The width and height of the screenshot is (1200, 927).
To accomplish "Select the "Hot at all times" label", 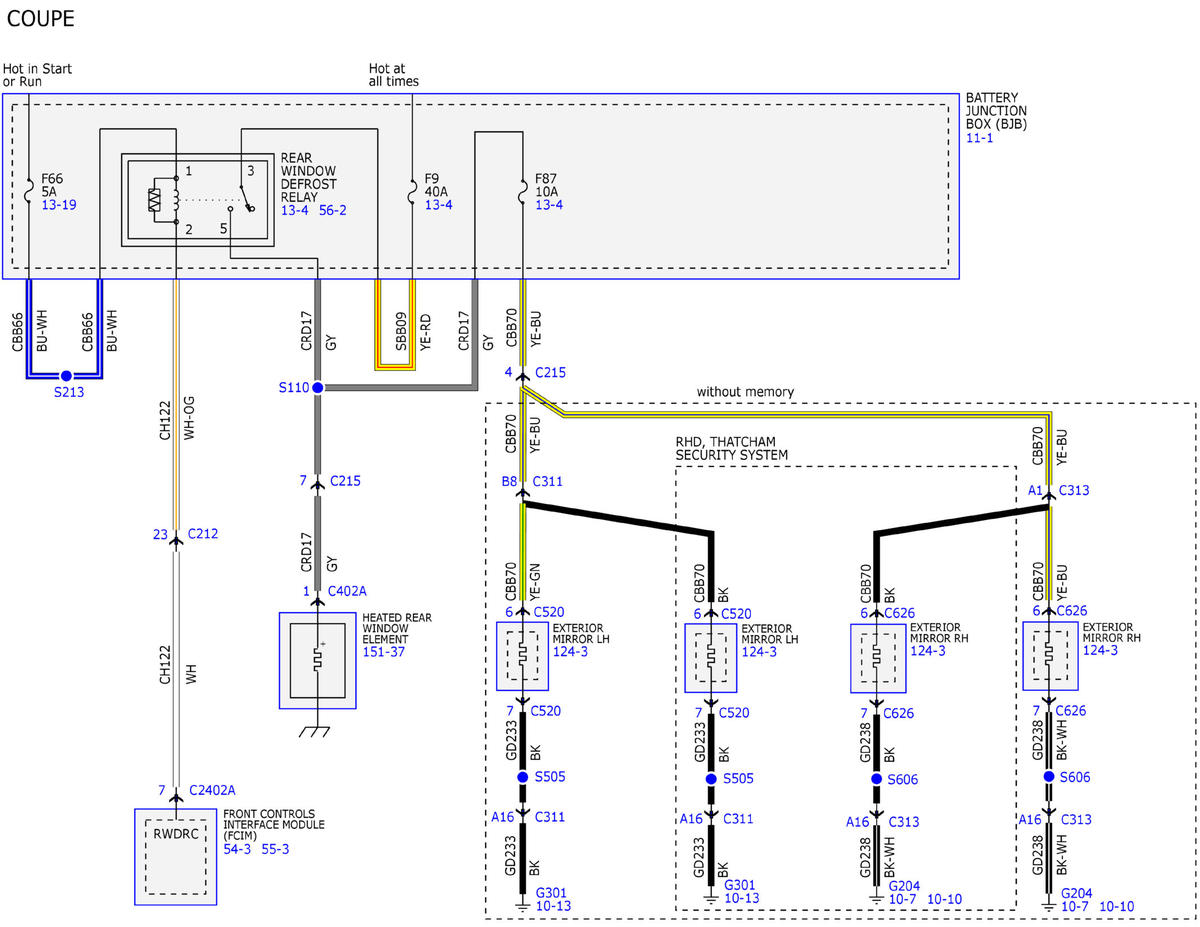I will click(394, 74).
